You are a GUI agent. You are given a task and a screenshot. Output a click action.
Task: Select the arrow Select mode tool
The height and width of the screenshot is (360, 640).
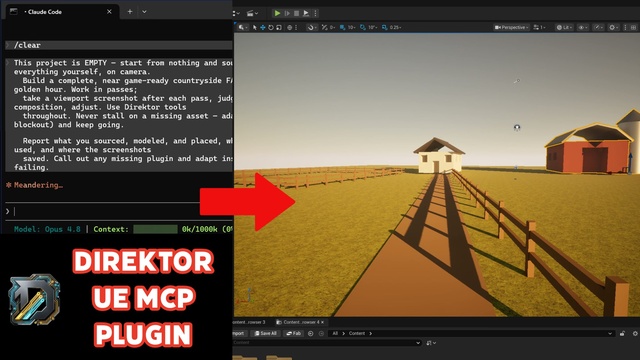pos(255,27)
